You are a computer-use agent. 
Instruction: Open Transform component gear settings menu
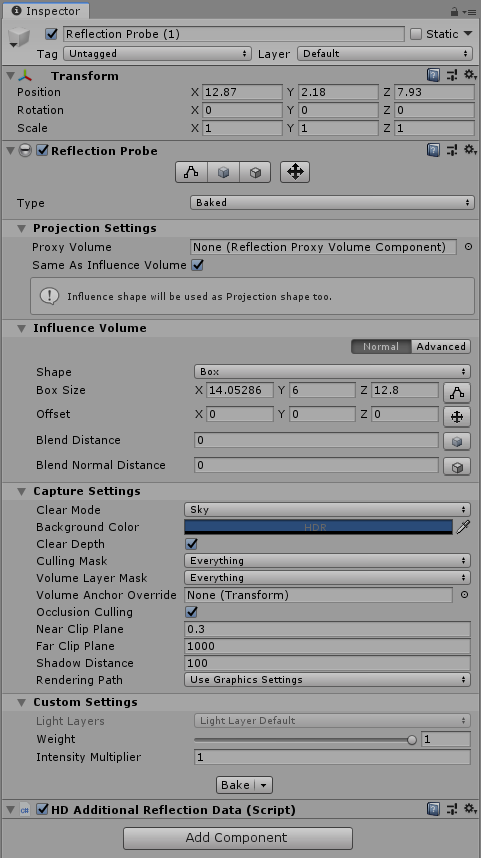pyautogui.click(x=470, y=75)
